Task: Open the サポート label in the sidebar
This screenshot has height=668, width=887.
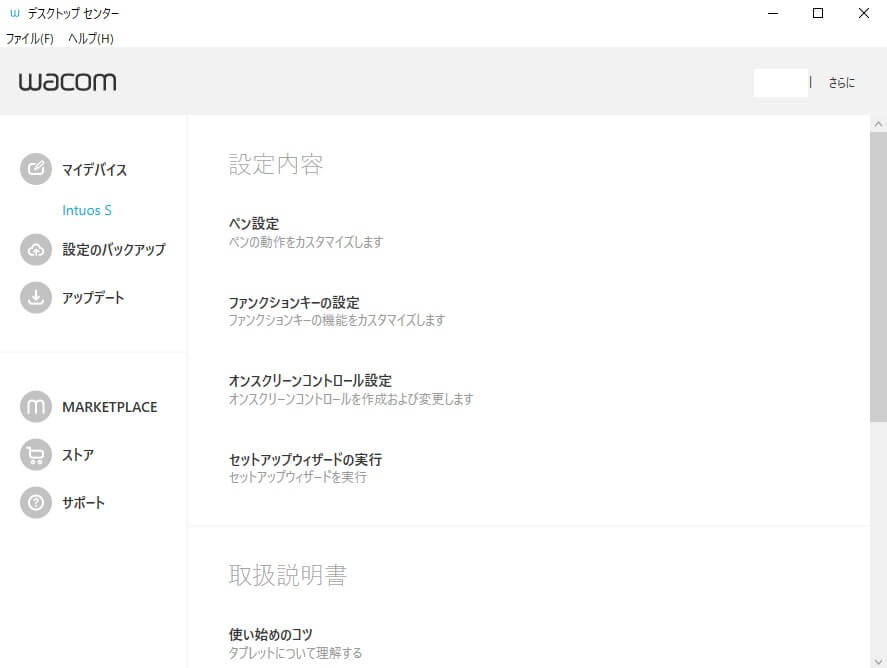Action: (83, 503)
